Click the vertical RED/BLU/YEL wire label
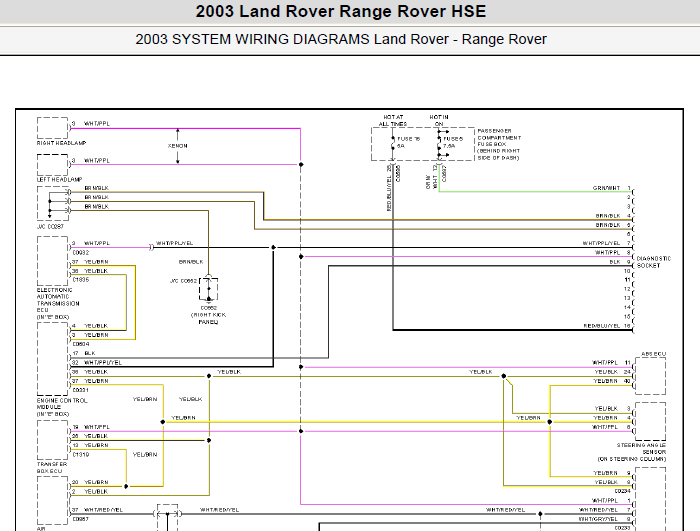Screen dimensions: 700x531 [x=389, y=193]
